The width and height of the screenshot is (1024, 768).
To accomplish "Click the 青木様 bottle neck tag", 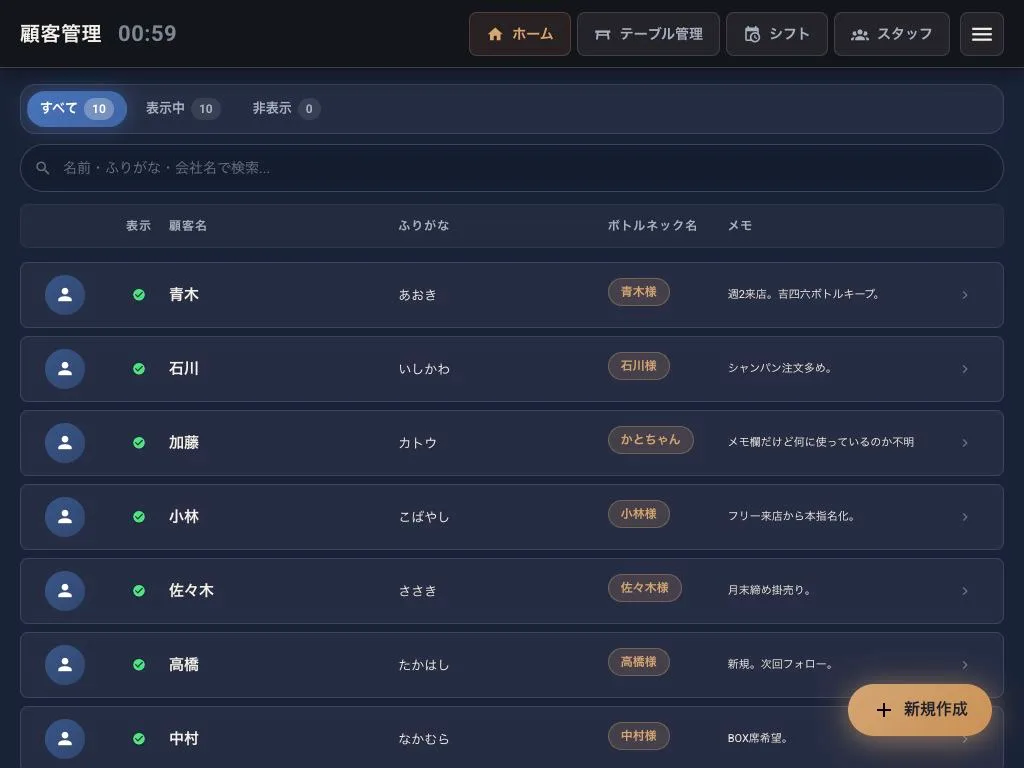I will (638, 292).
